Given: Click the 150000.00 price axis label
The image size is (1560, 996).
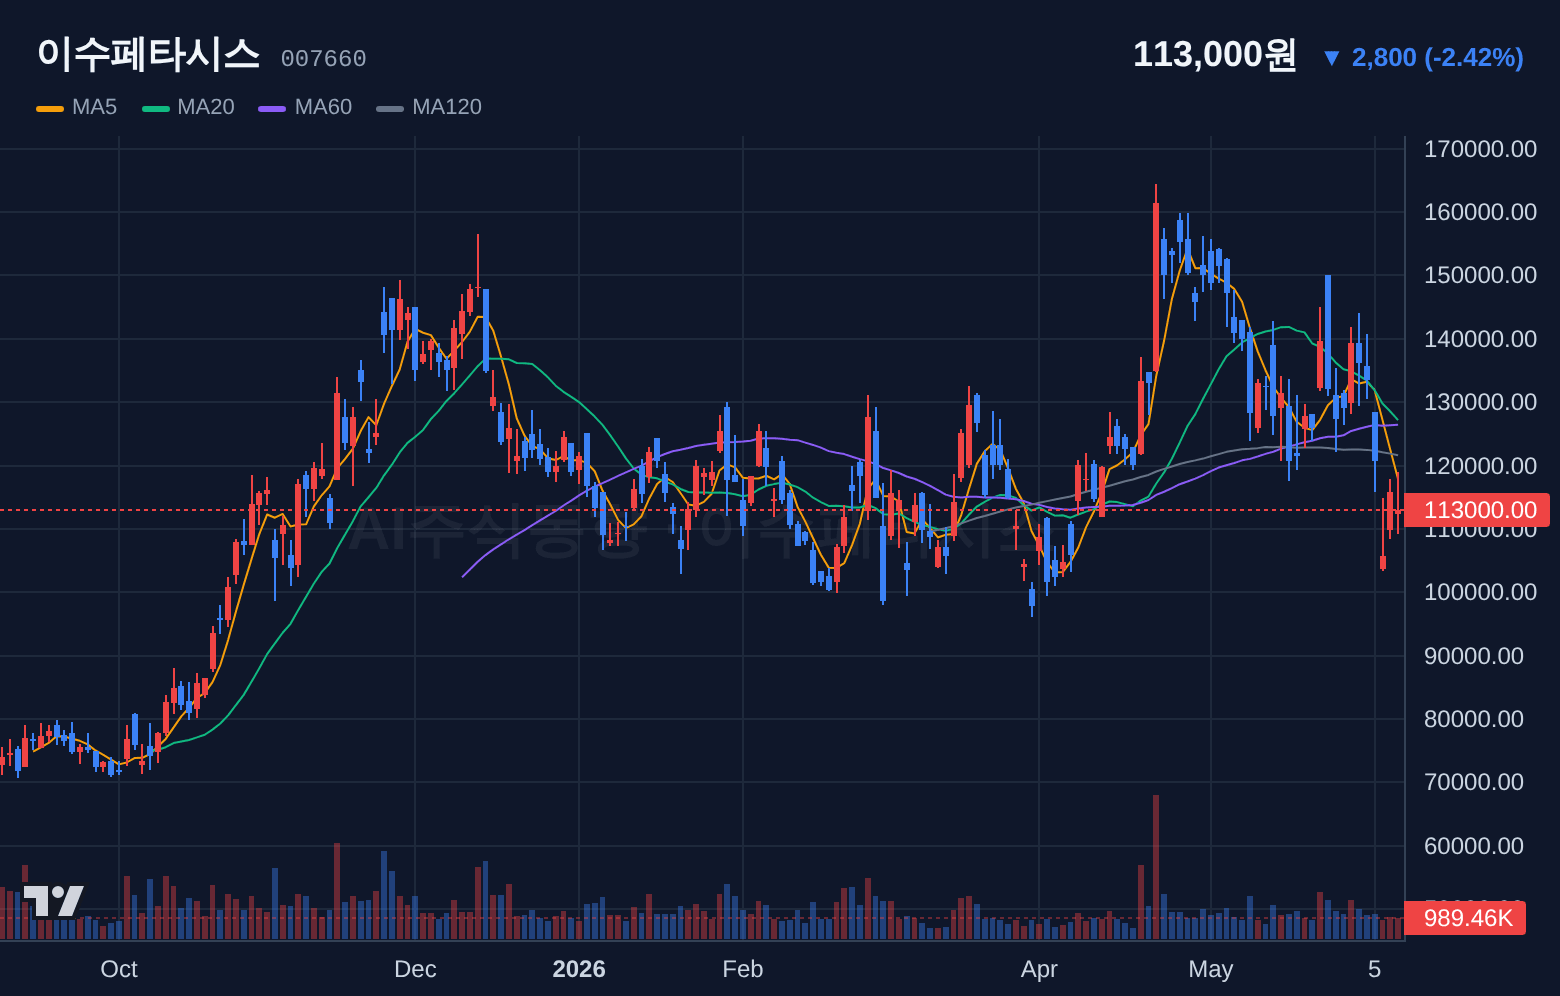Looking at the screenshot, I should click(1480, 275).
